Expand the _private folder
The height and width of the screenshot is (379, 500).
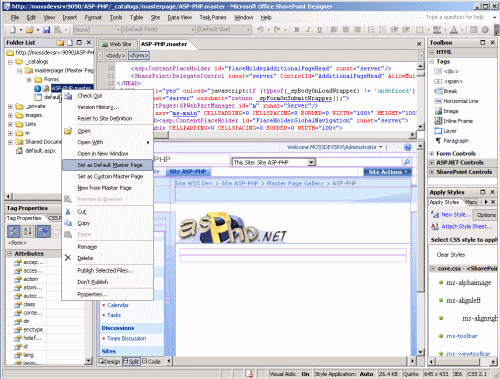[x=10, y=107]
